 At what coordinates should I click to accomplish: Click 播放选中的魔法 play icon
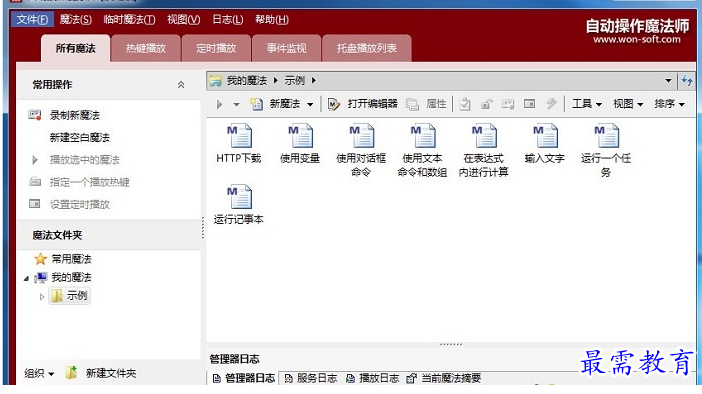click(x=35, y=160)
